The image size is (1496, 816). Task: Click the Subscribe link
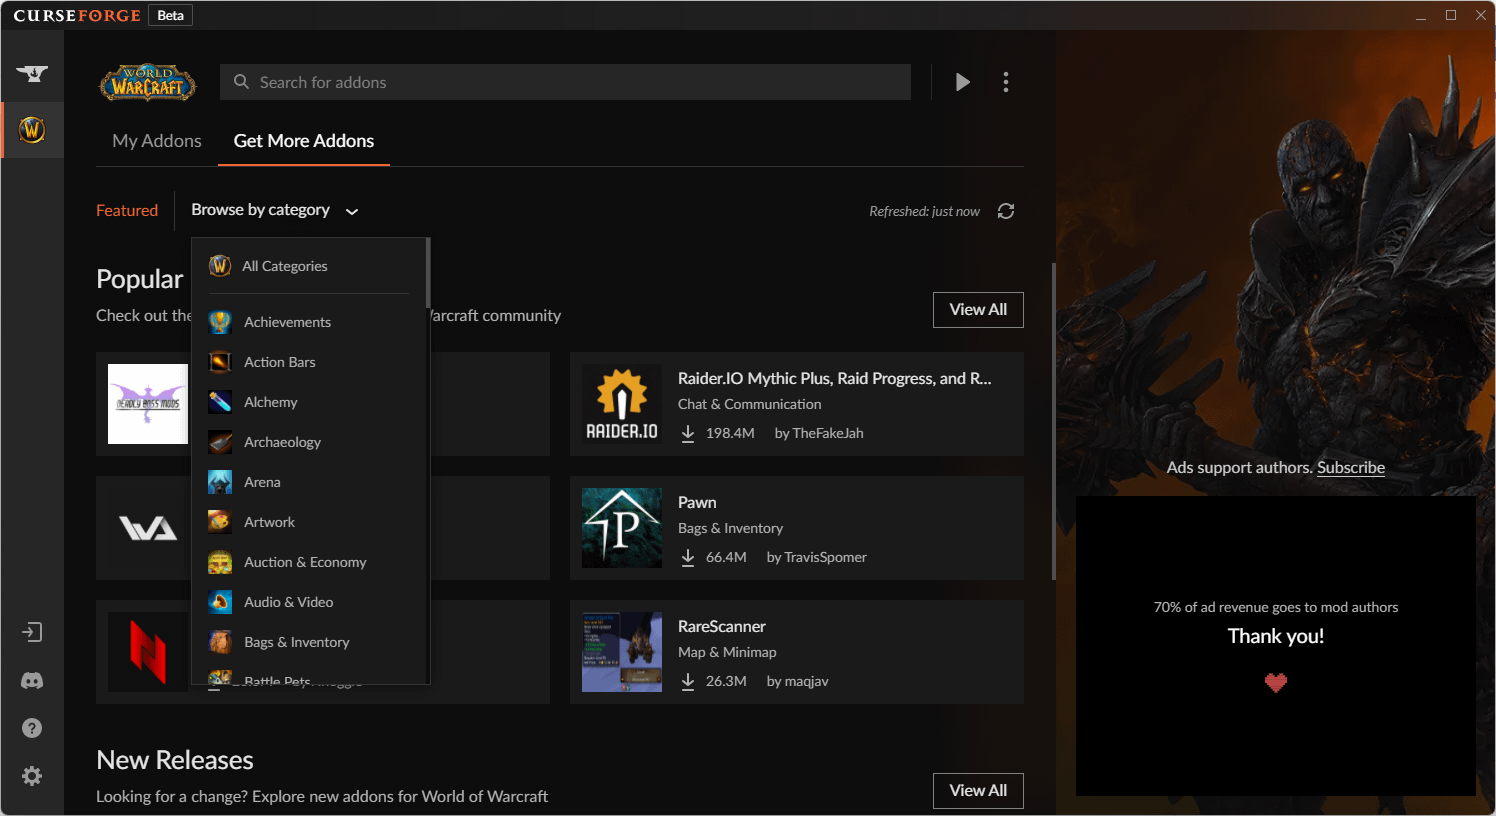coord(1350,468)
